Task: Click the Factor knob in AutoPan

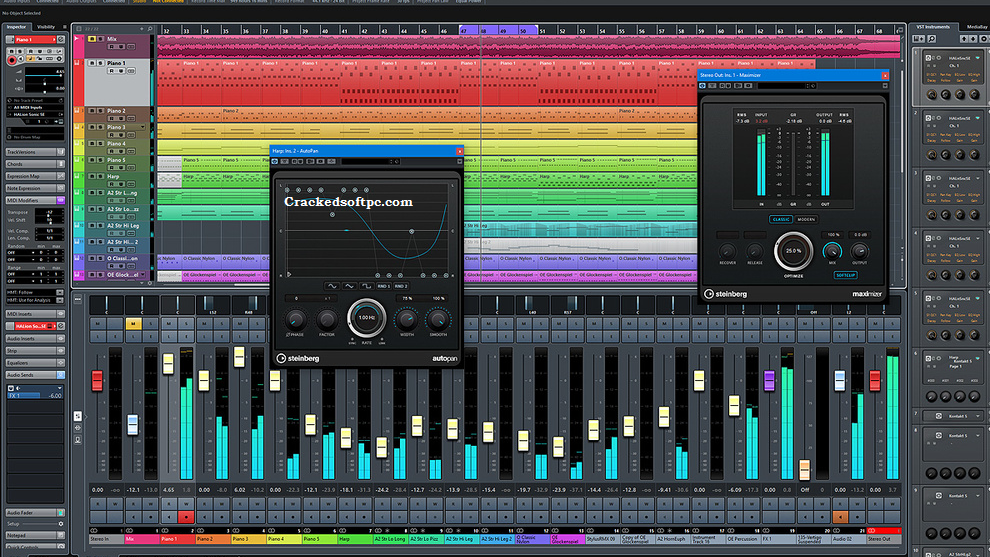Action: (326, 319)
